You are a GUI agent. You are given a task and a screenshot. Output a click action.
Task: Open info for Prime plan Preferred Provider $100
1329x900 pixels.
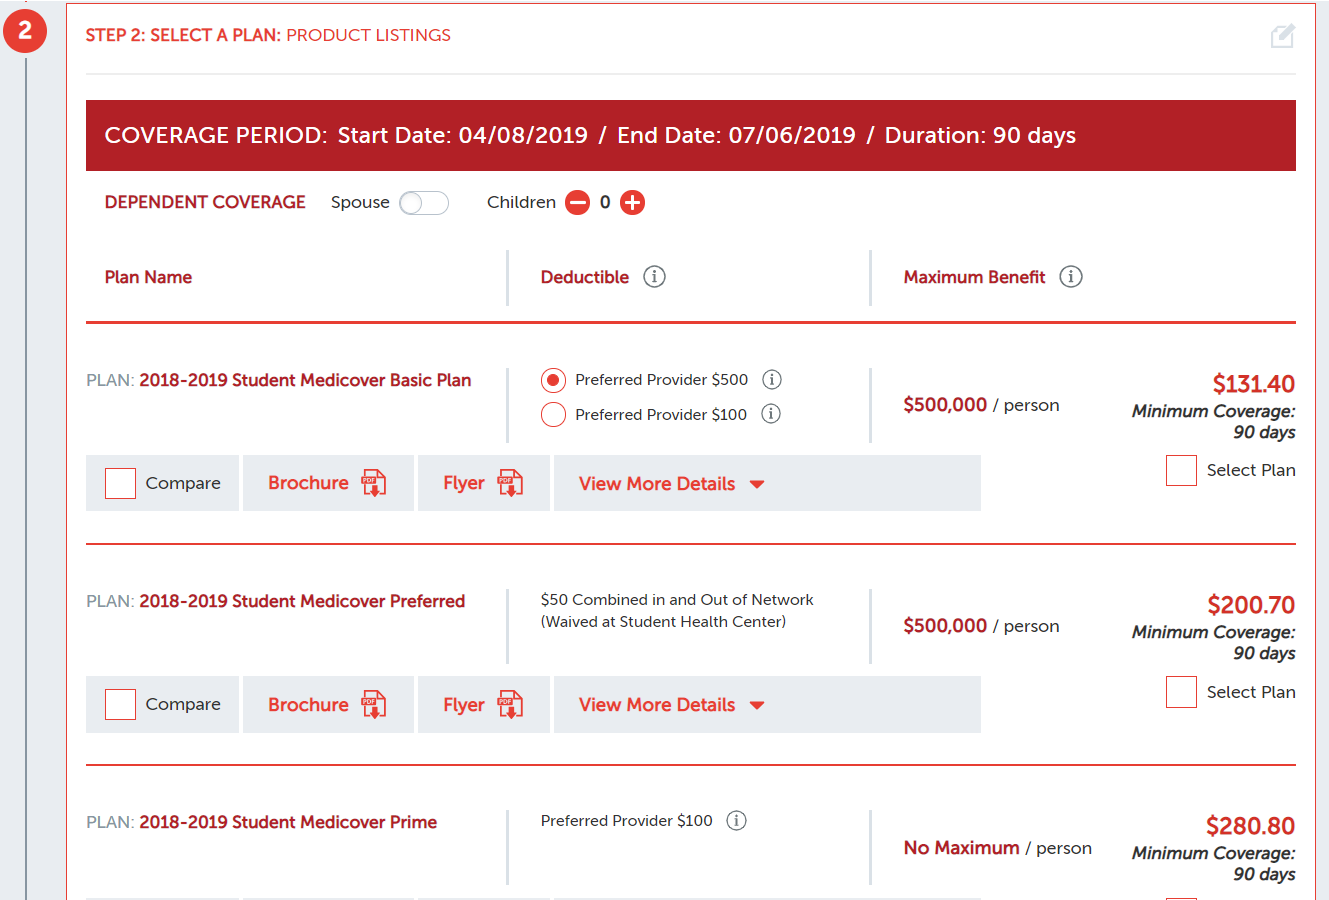(737, 821)
